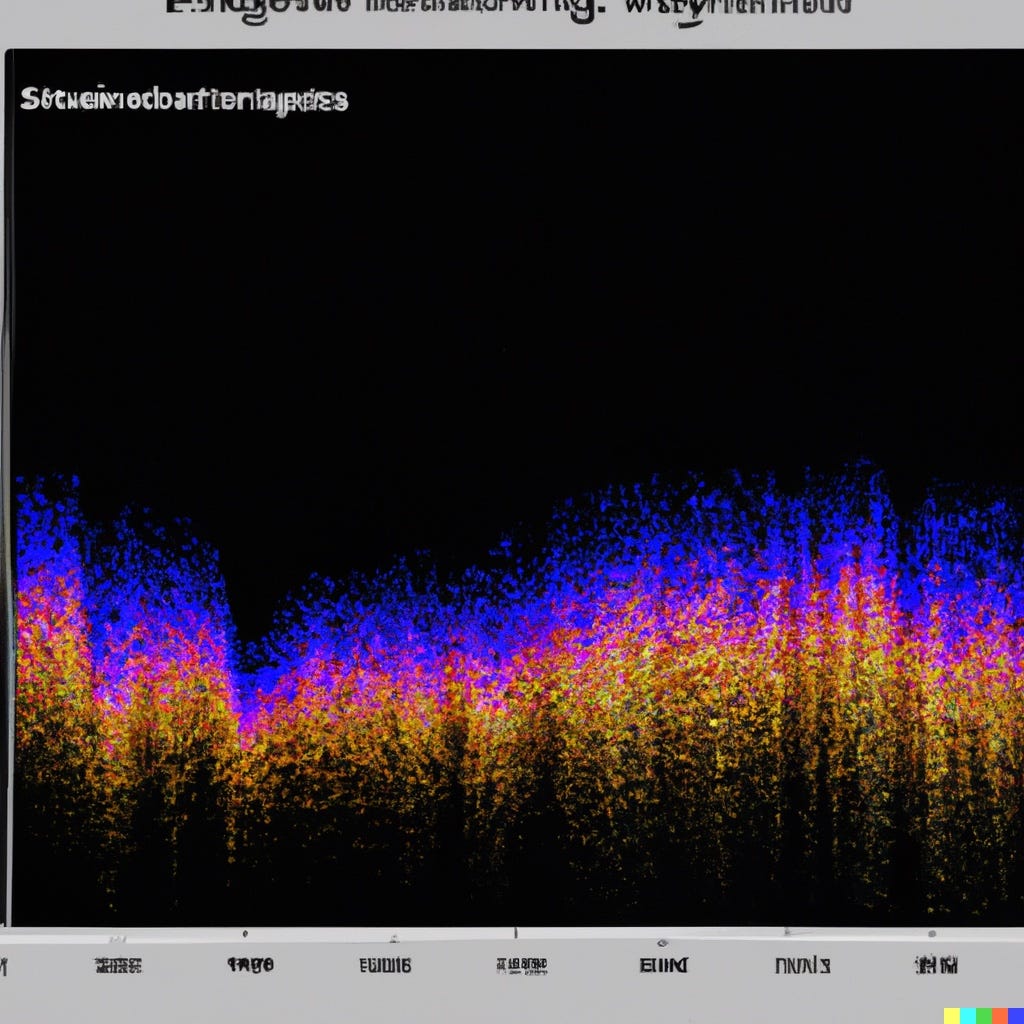Screen dimensions: 1024x1024
Task: Click the tick mark above the '1986' label
Action: click(243, 932)
